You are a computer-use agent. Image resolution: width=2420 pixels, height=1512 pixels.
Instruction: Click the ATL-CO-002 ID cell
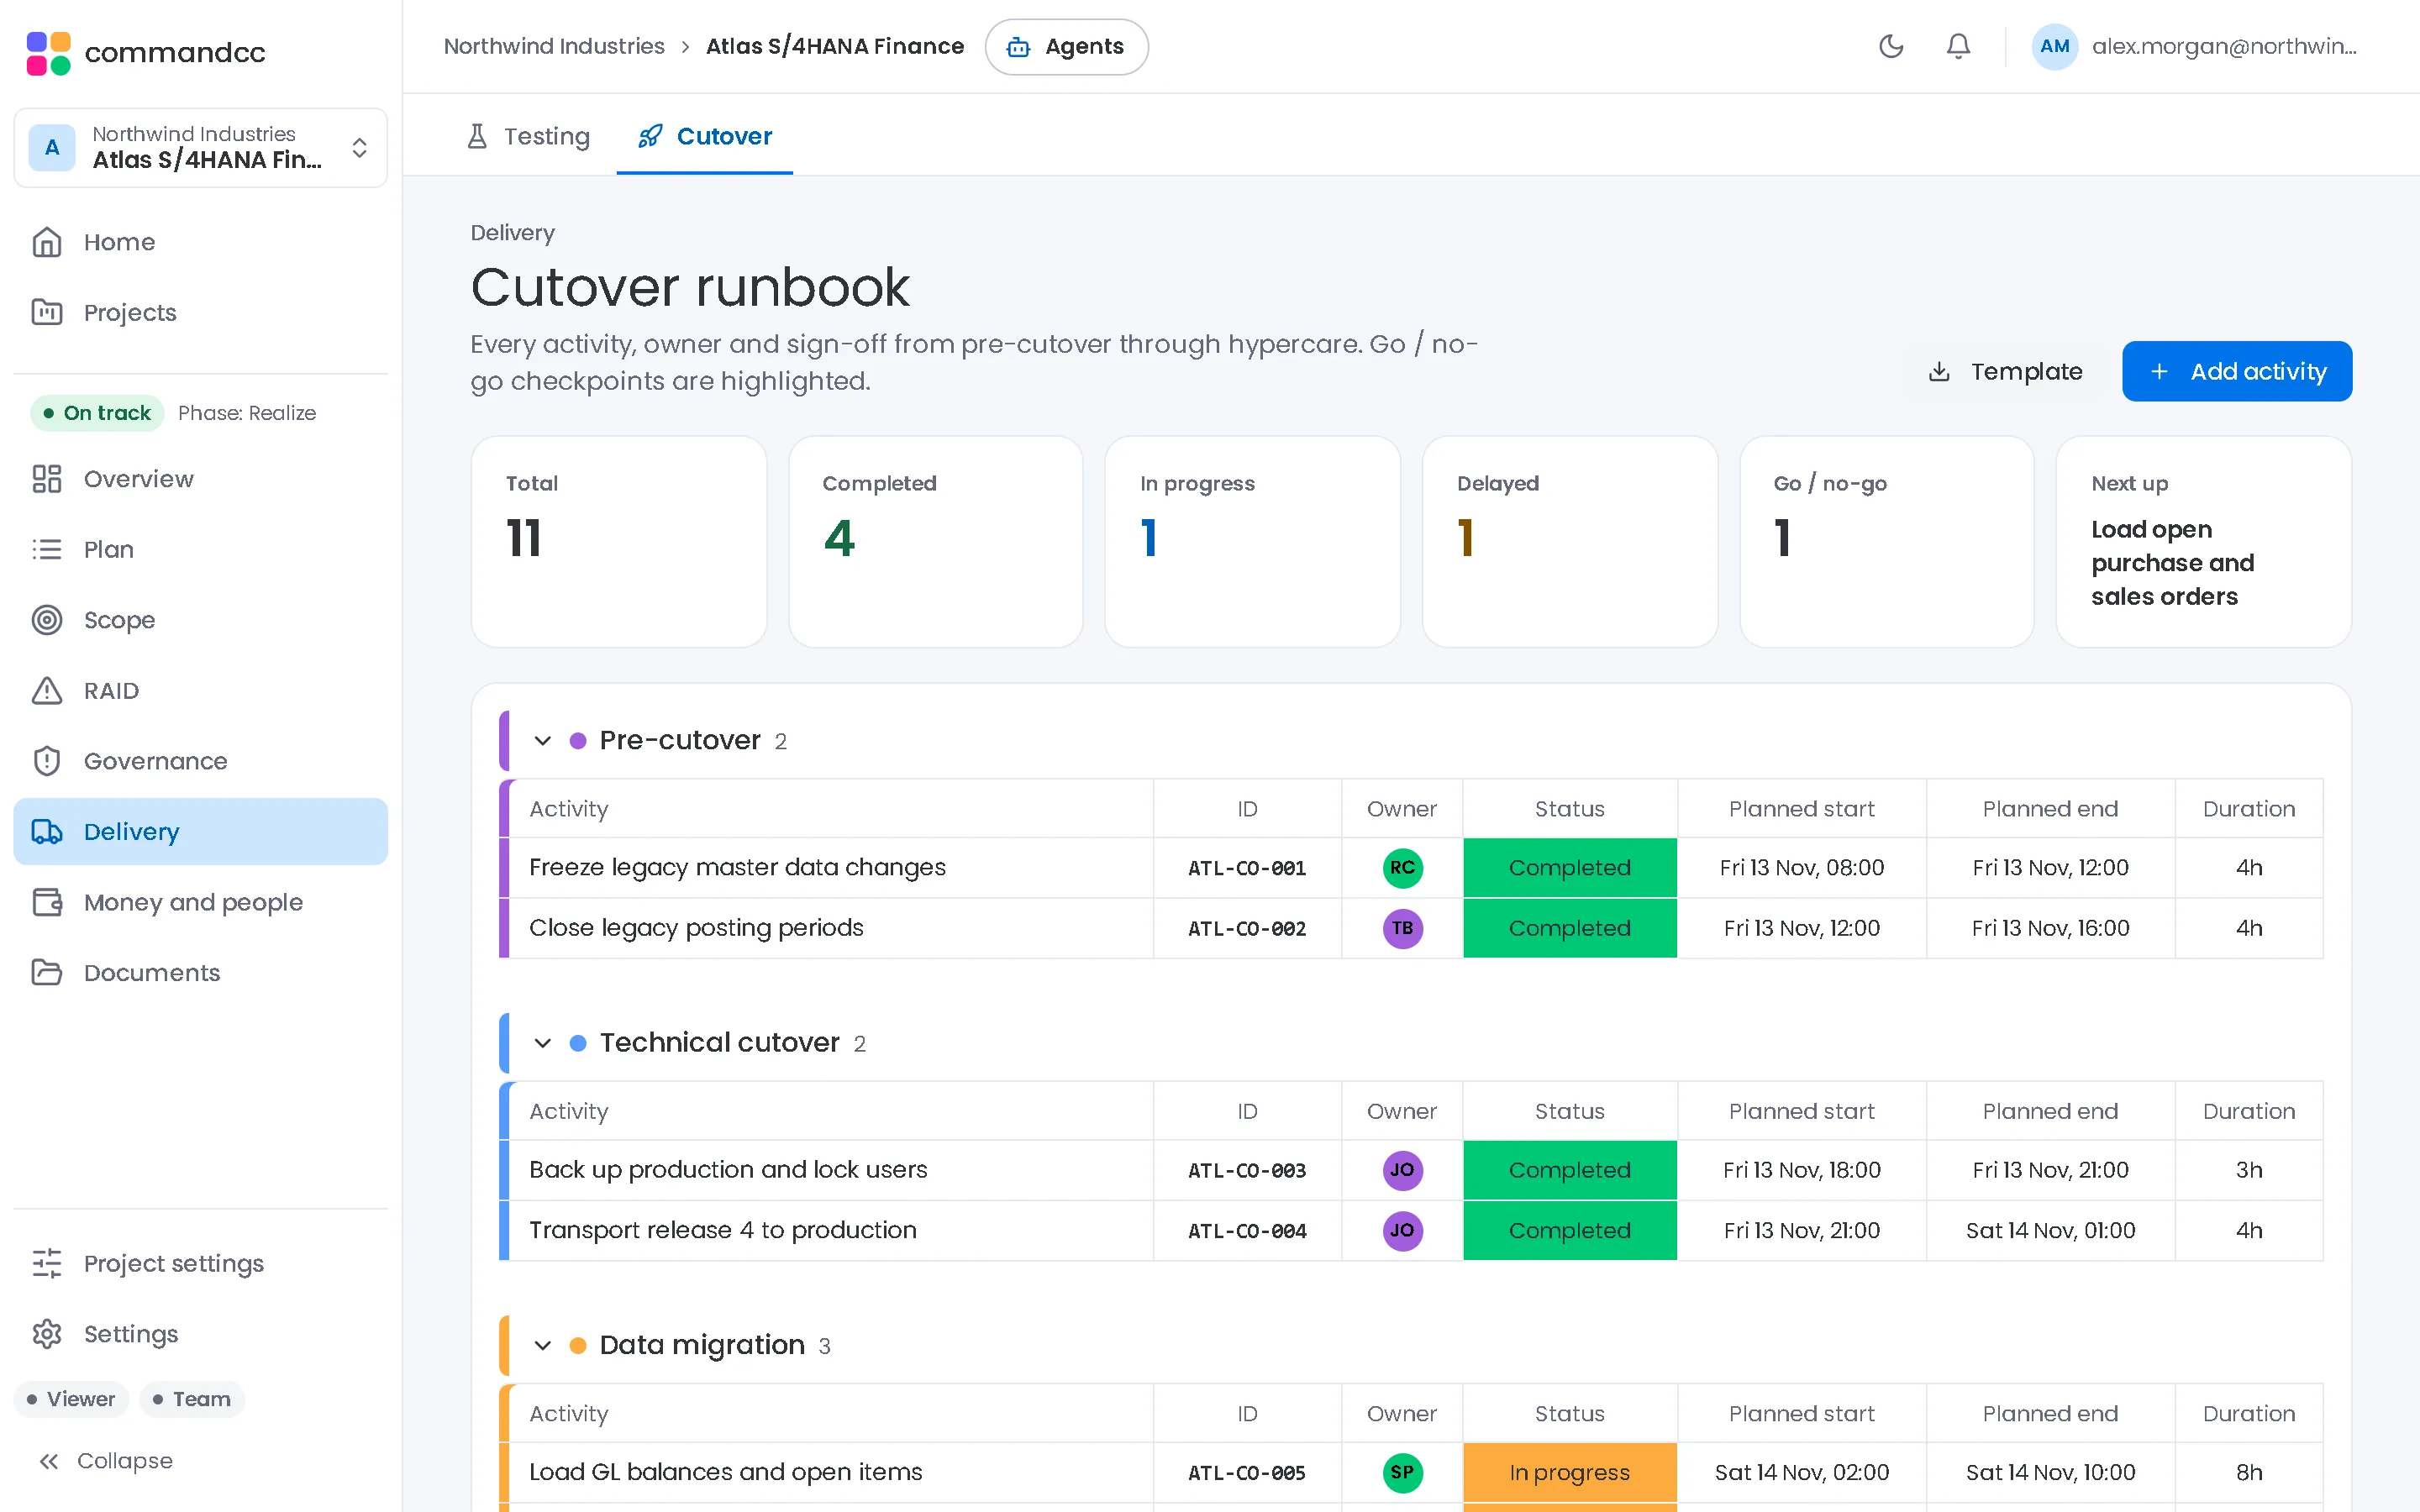(x=1247, y=928)
